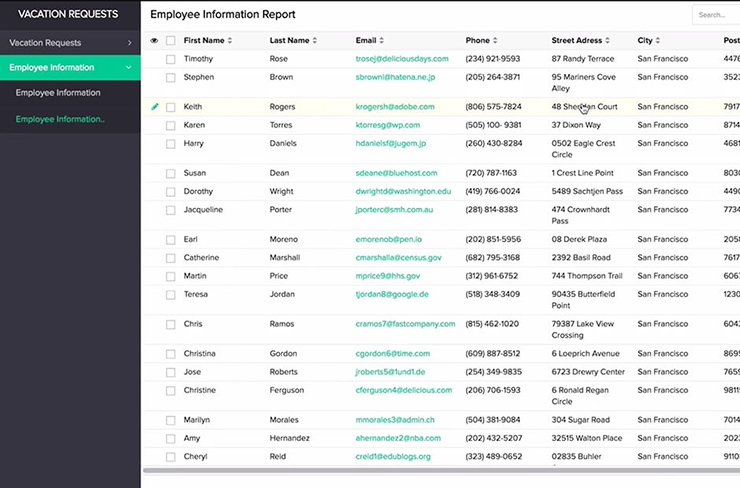Open email jporterc@smh.com.au

coord(394,210)
